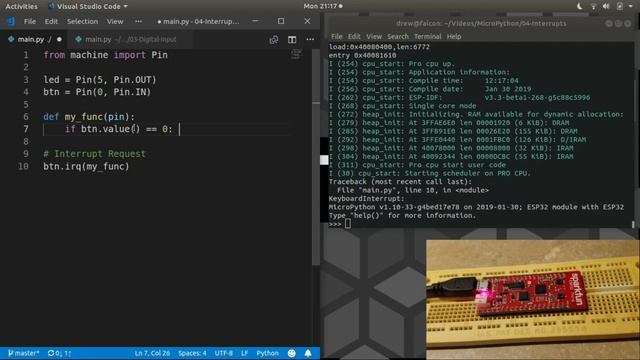Click the terminal >>> prompt
Viewport: 640px width, 360px height.
(335, 224)
